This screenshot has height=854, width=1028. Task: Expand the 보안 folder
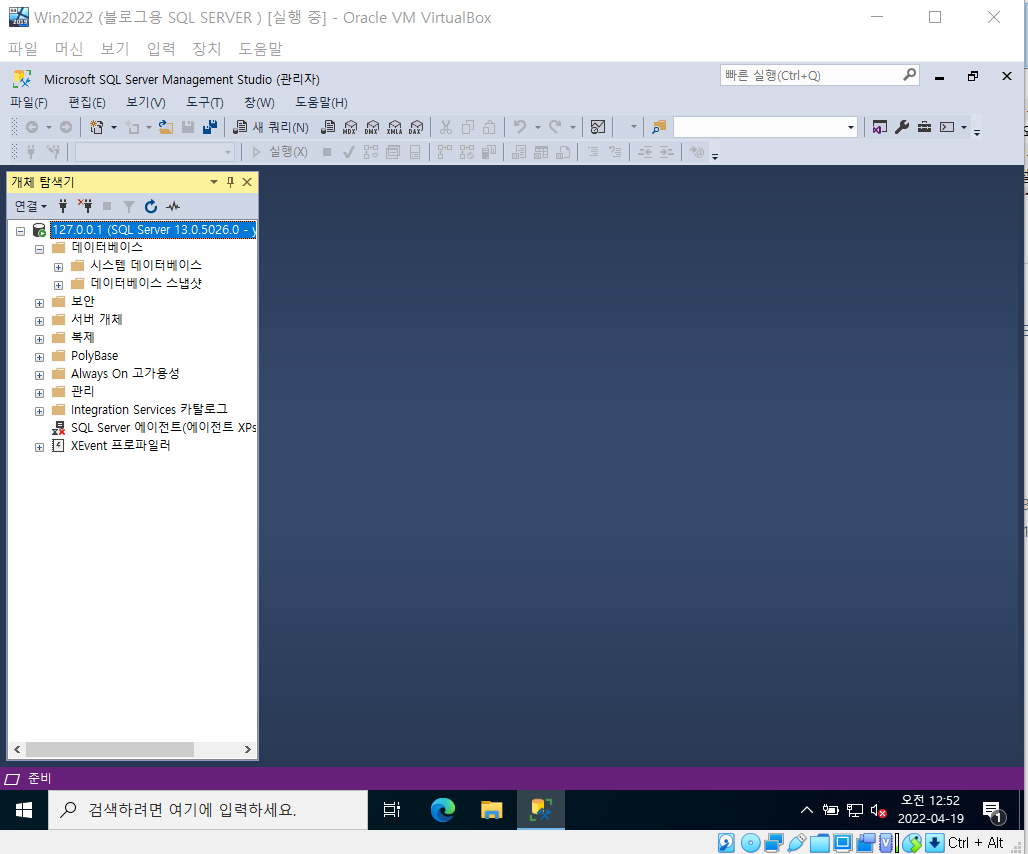tap(39, 303)
